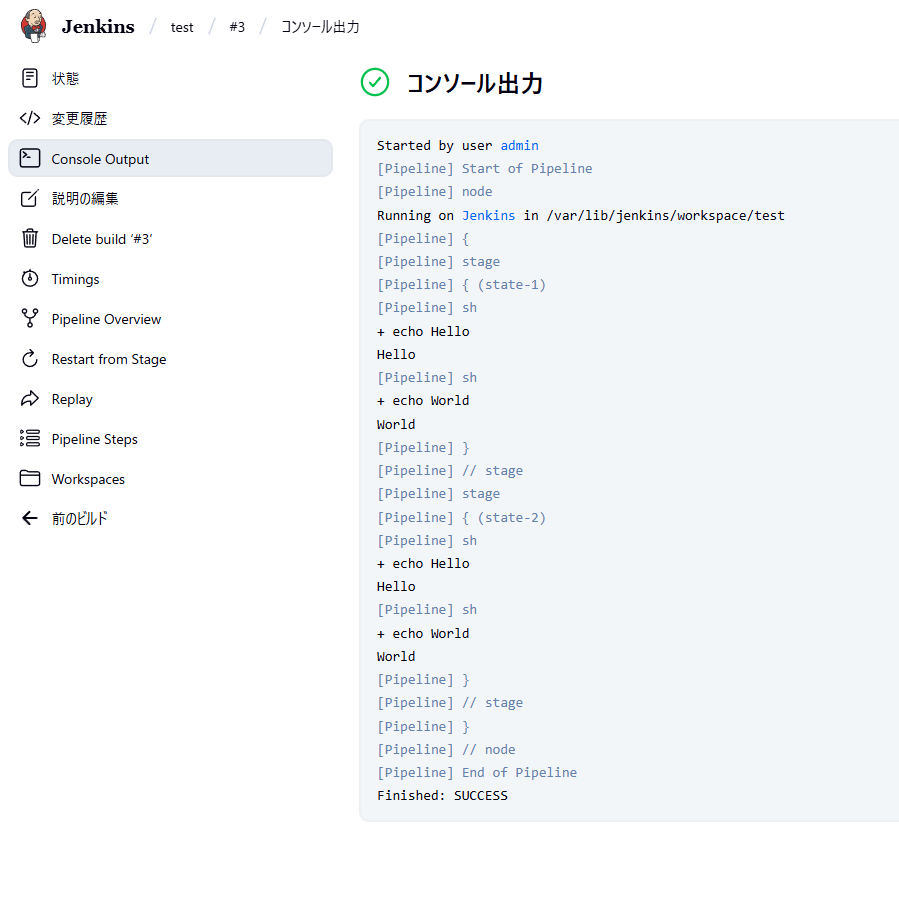Click the Timings stopwatch icon
Viewport: 899px width, 900px height.
30,279
